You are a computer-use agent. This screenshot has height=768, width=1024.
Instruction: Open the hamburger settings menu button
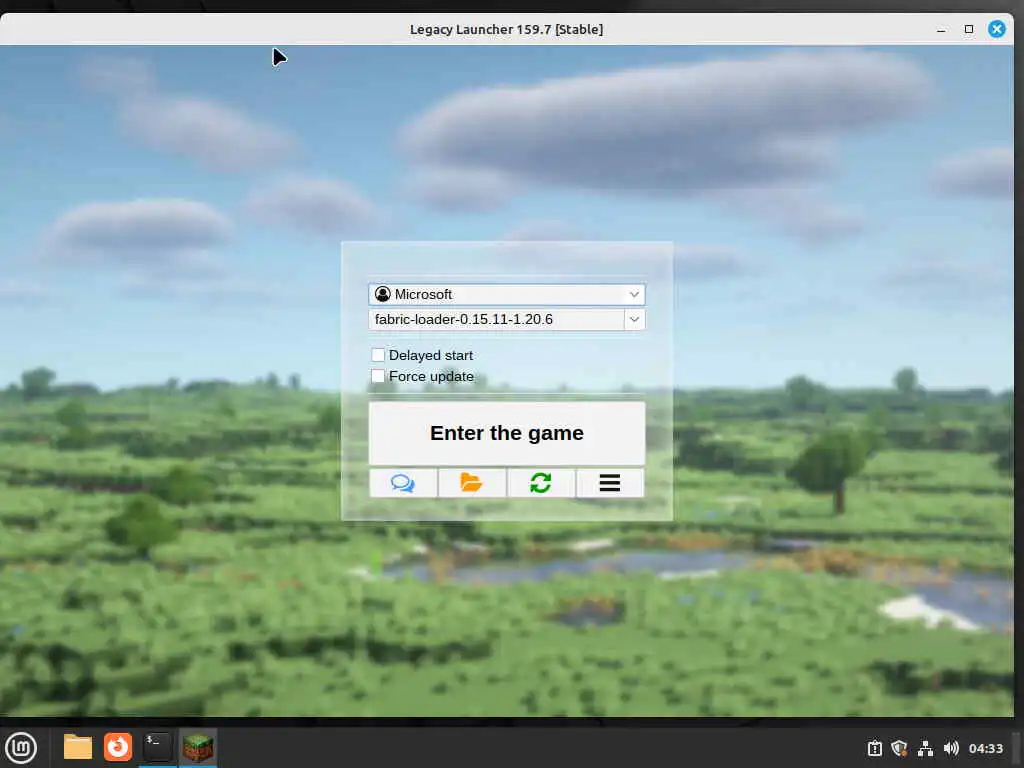[x=610, y=483]
